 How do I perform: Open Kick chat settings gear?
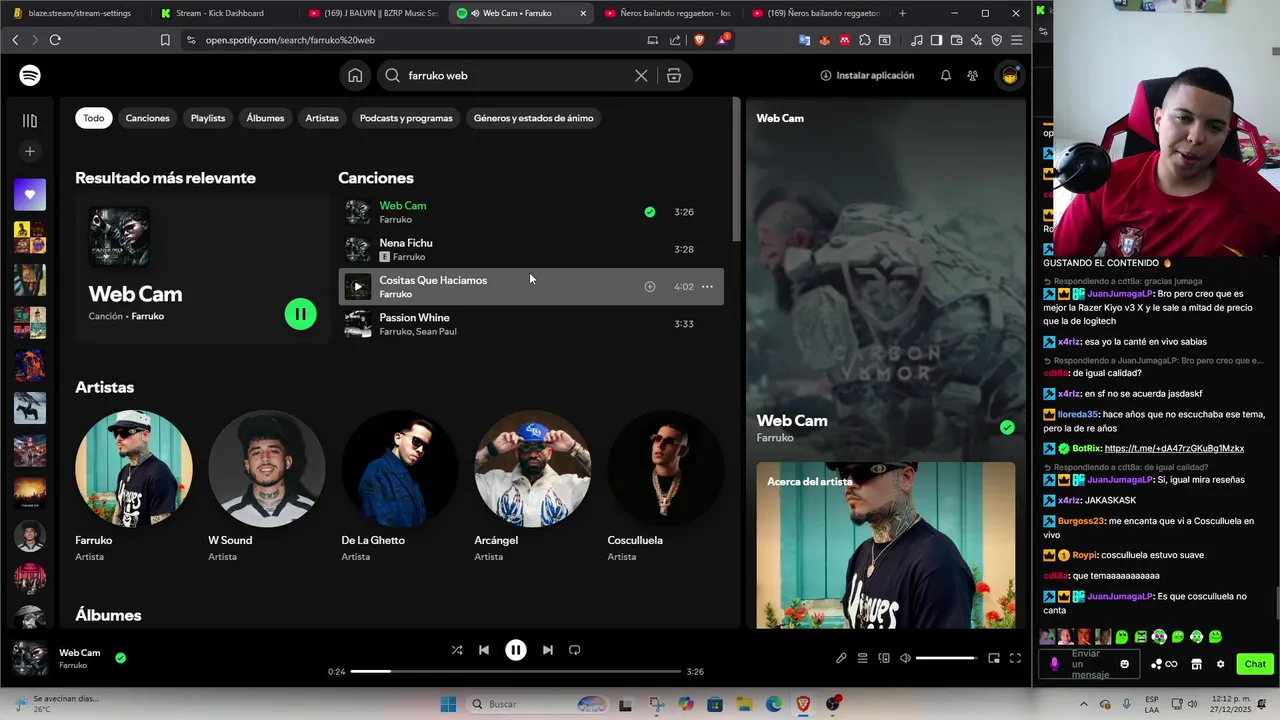tap(1220, 664)
